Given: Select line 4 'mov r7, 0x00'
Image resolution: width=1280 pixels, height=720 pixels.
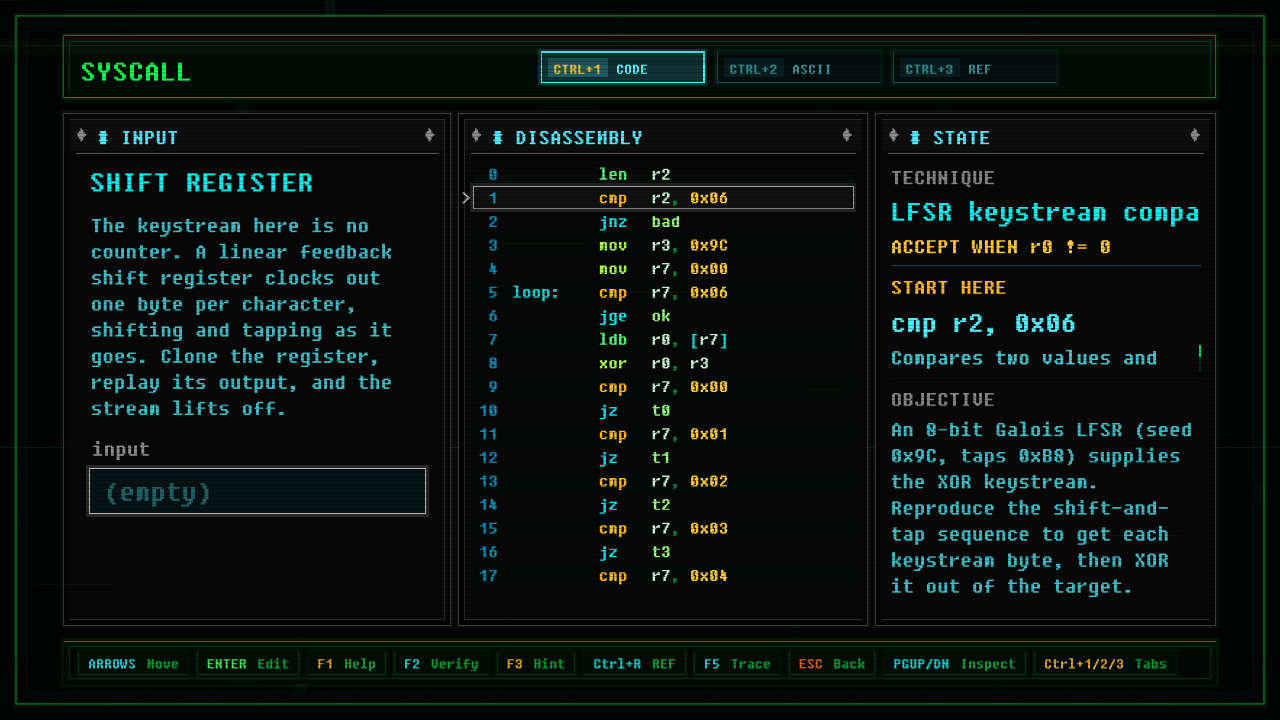Looking at the screenshot, I should pyautogui.click(x=663, y=269).
